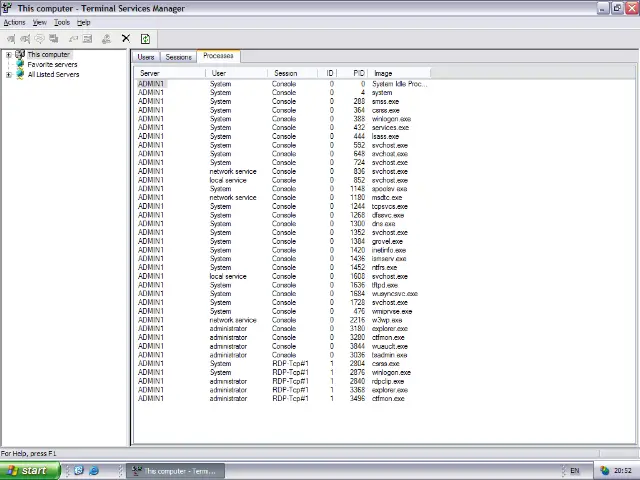Click the This computer tree node icon
This screenshot has width=640, height=480.
(20, 54)
